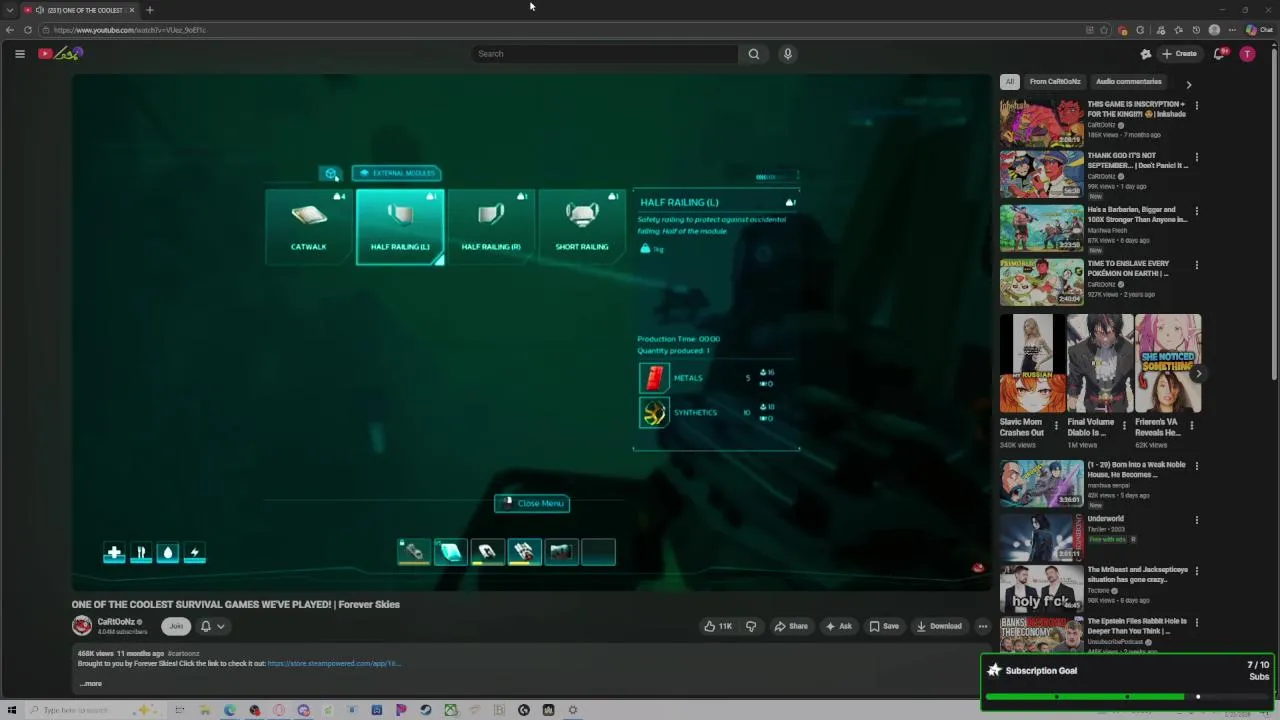Reload the page with refresh button
The image size is (1280, 720).
pyautogui.click(x=28, y=30)
